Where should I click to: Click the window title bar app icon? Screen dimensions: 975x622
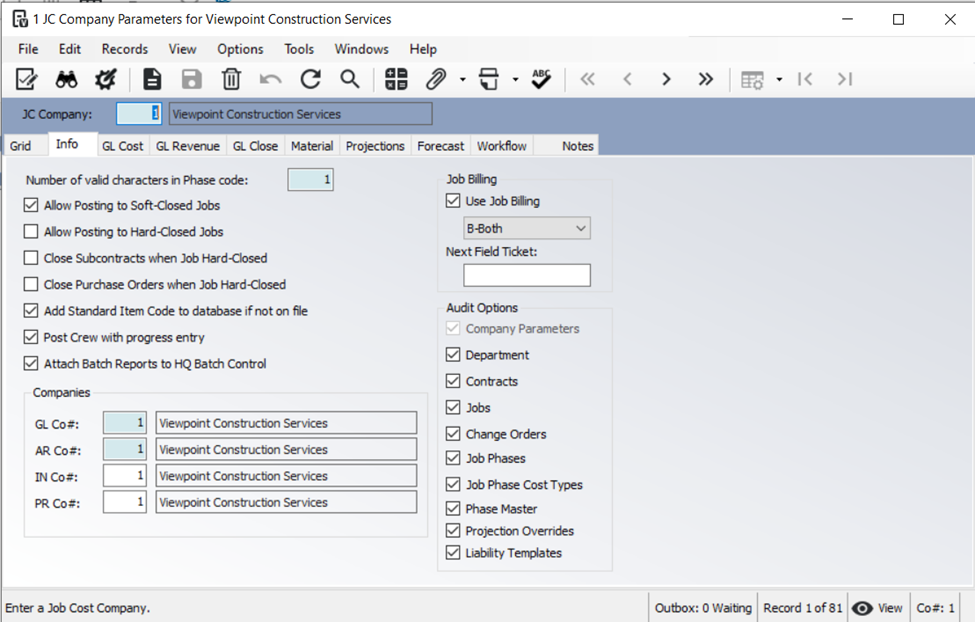click(20, 19)
